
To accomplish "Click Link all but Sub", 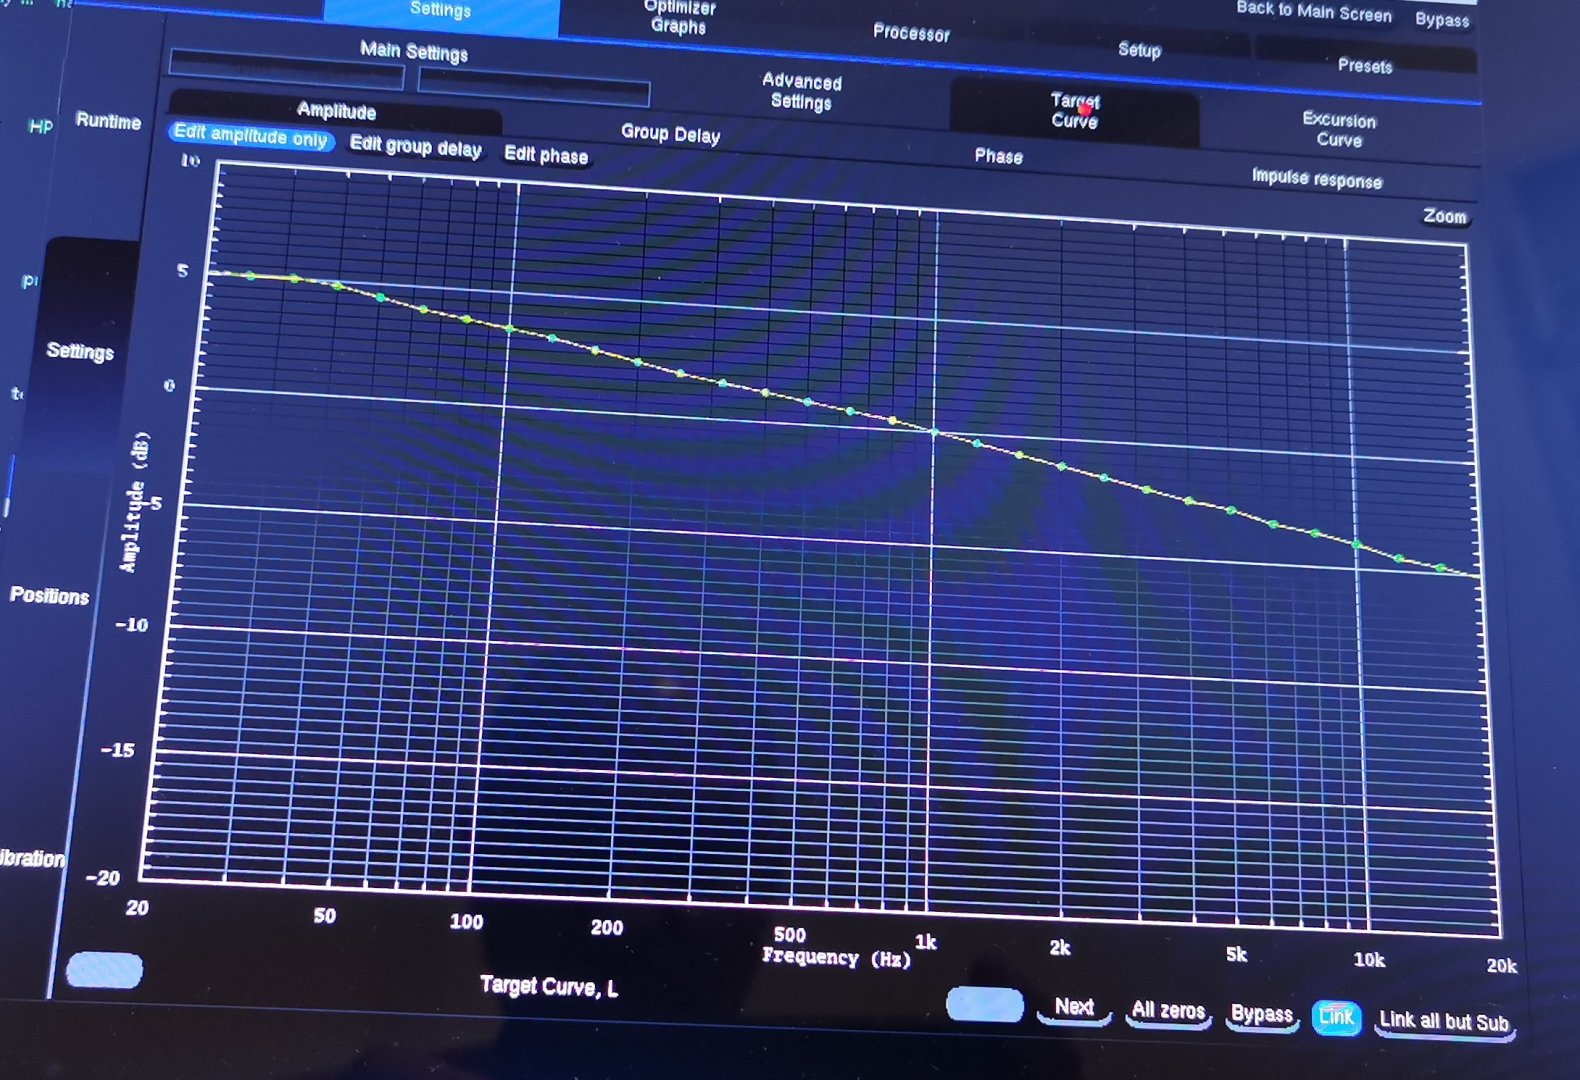I will (x=1444, y=1022).
